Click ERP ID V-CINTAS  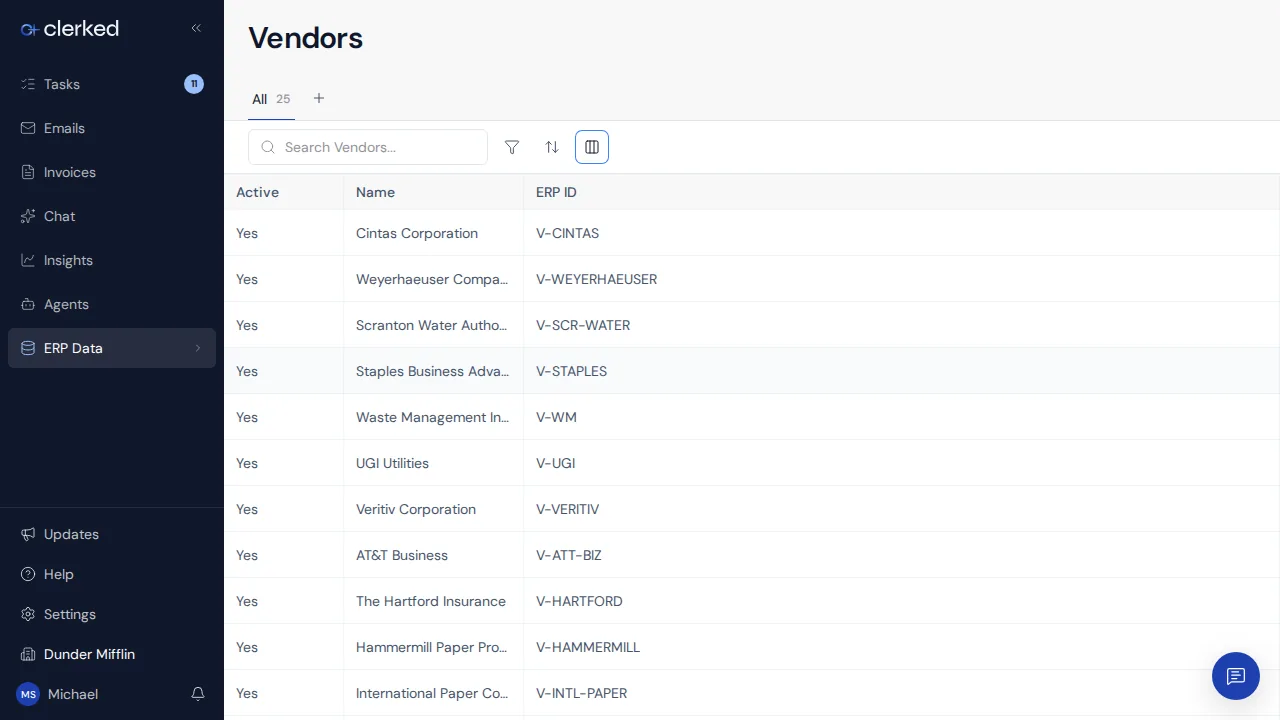click(567, 233)
